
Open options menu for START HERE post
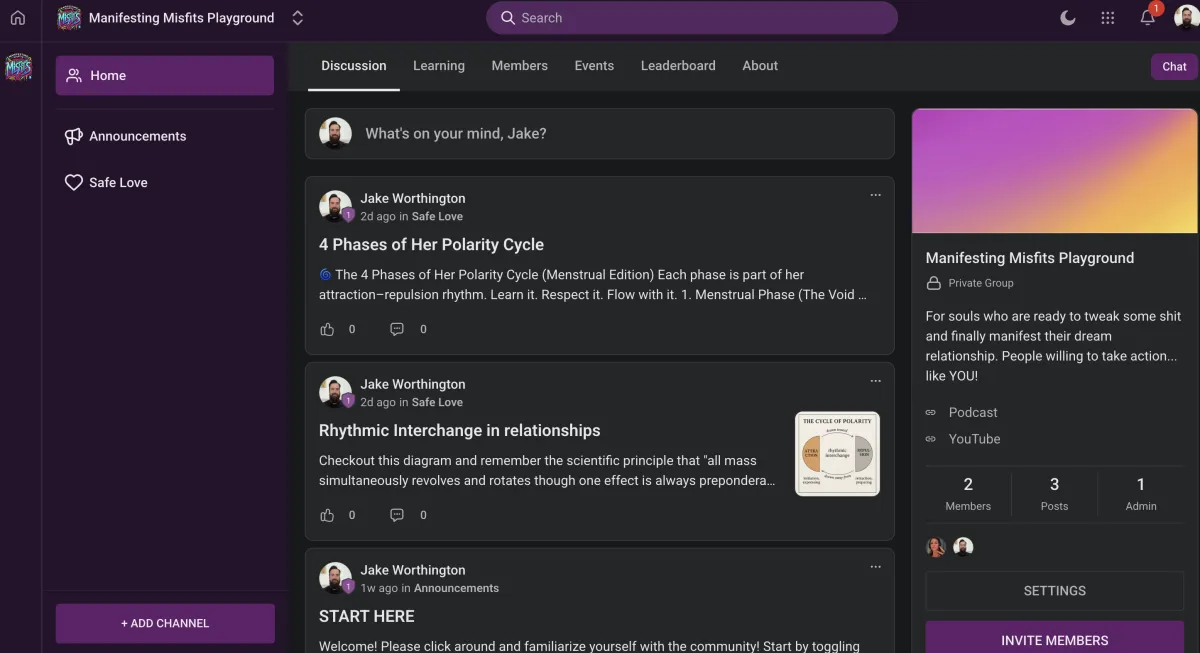pos(875,567)
